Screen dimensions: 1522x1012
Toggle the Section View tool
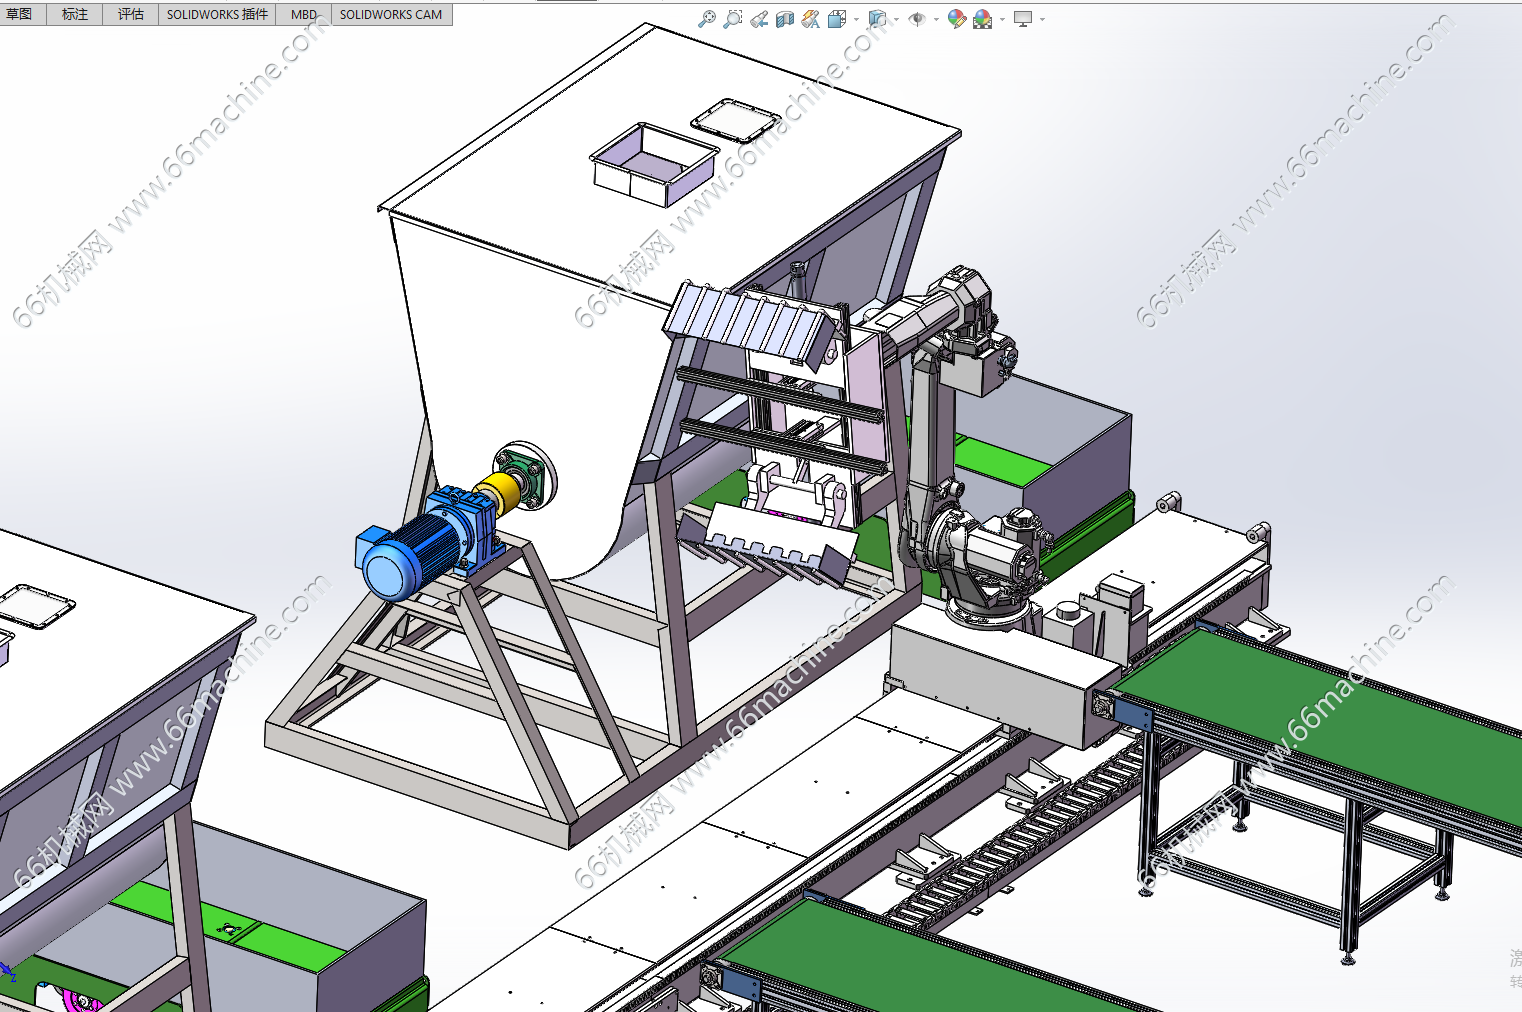tap(785, 19)
